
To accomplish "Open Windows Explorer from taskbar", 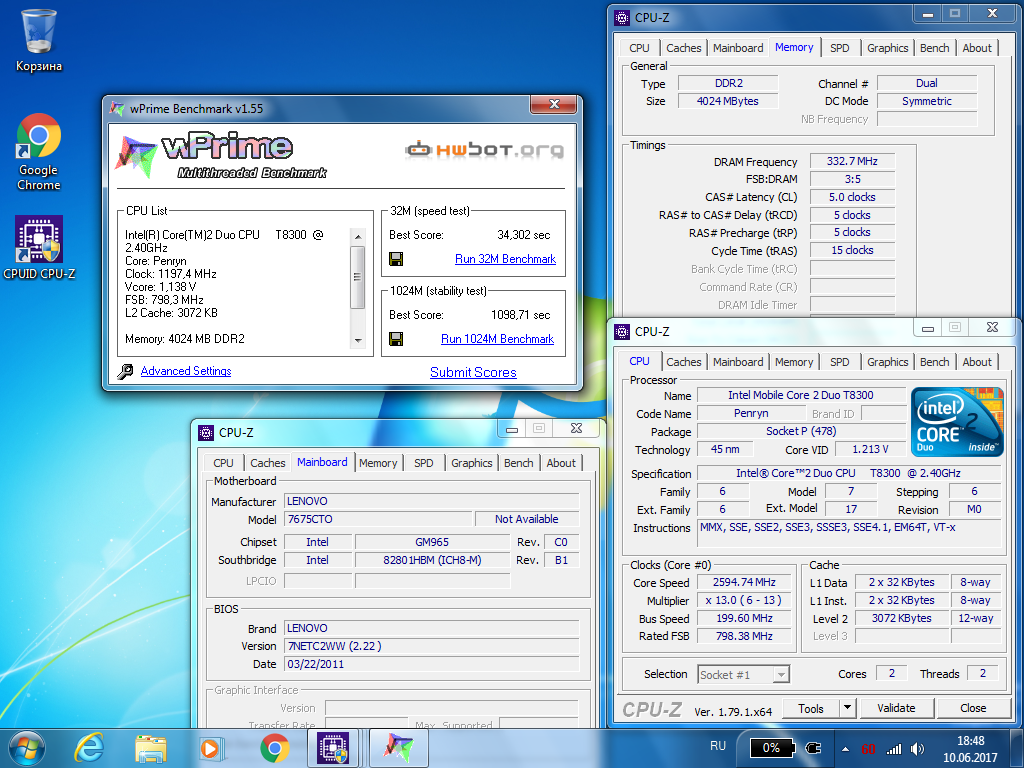I will point(150,748).
